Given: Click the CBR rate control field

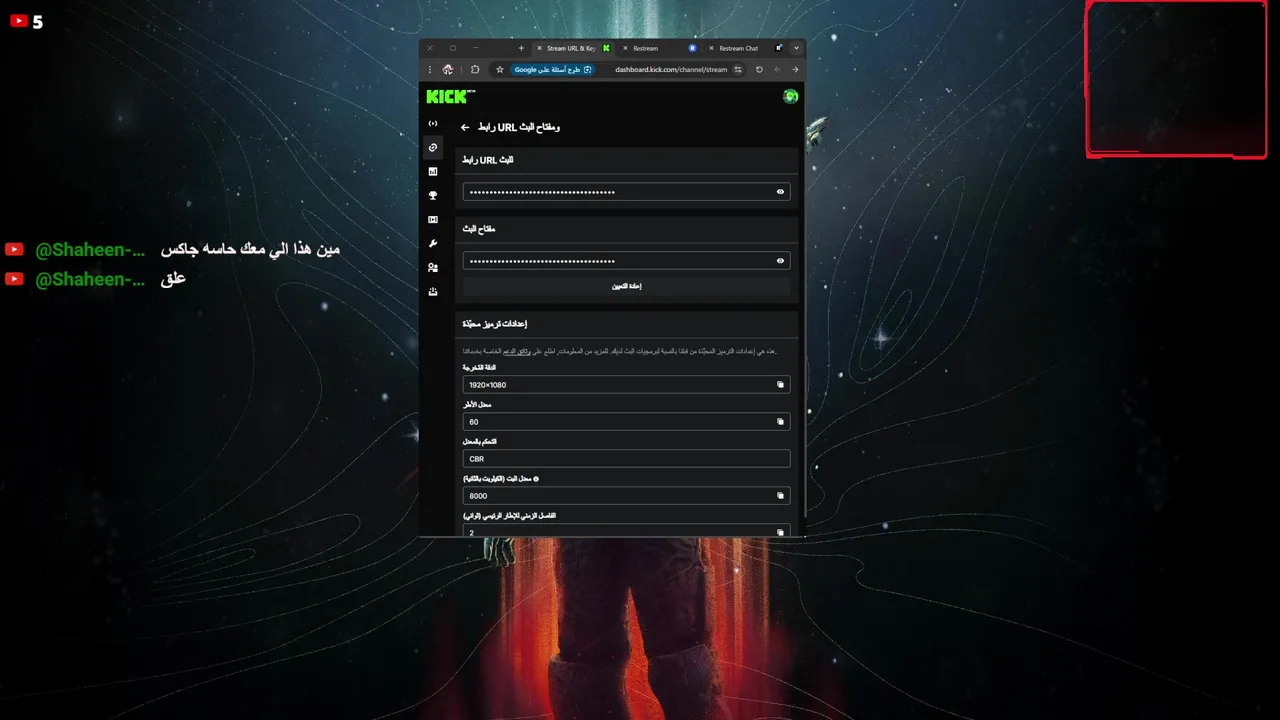Looking at the screenshot, I should tap(626, 459).
